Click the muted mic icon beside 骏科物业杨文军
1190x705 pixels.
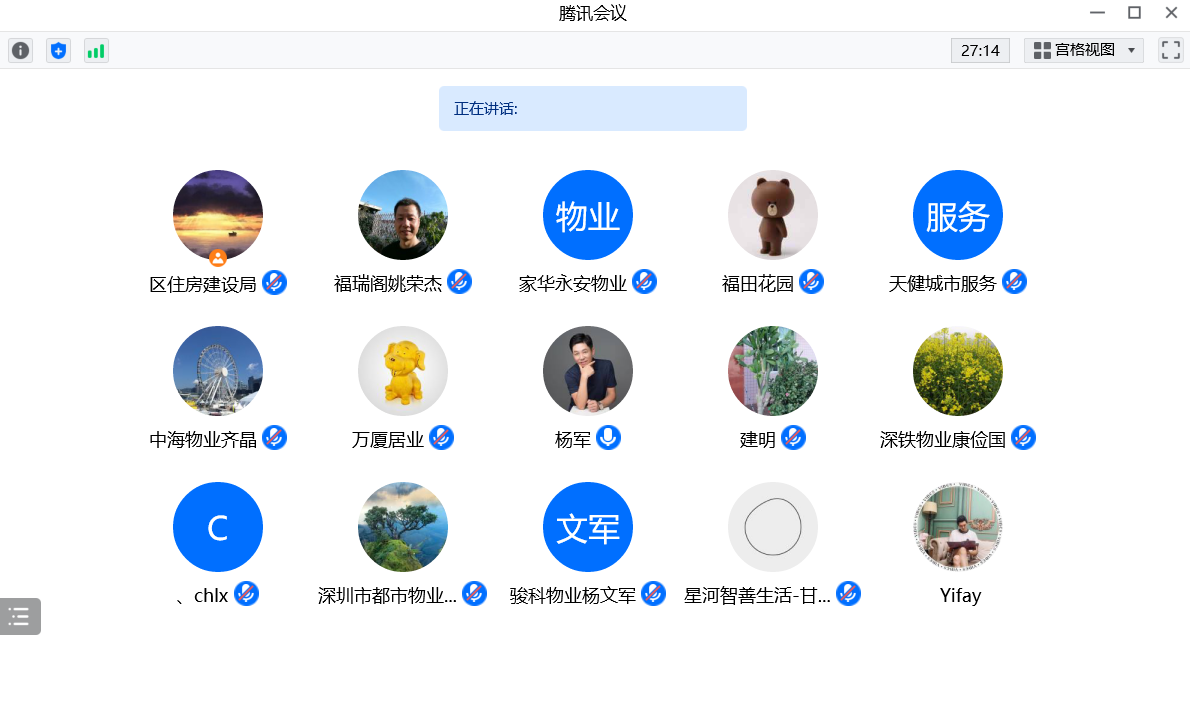click(653, 593)
